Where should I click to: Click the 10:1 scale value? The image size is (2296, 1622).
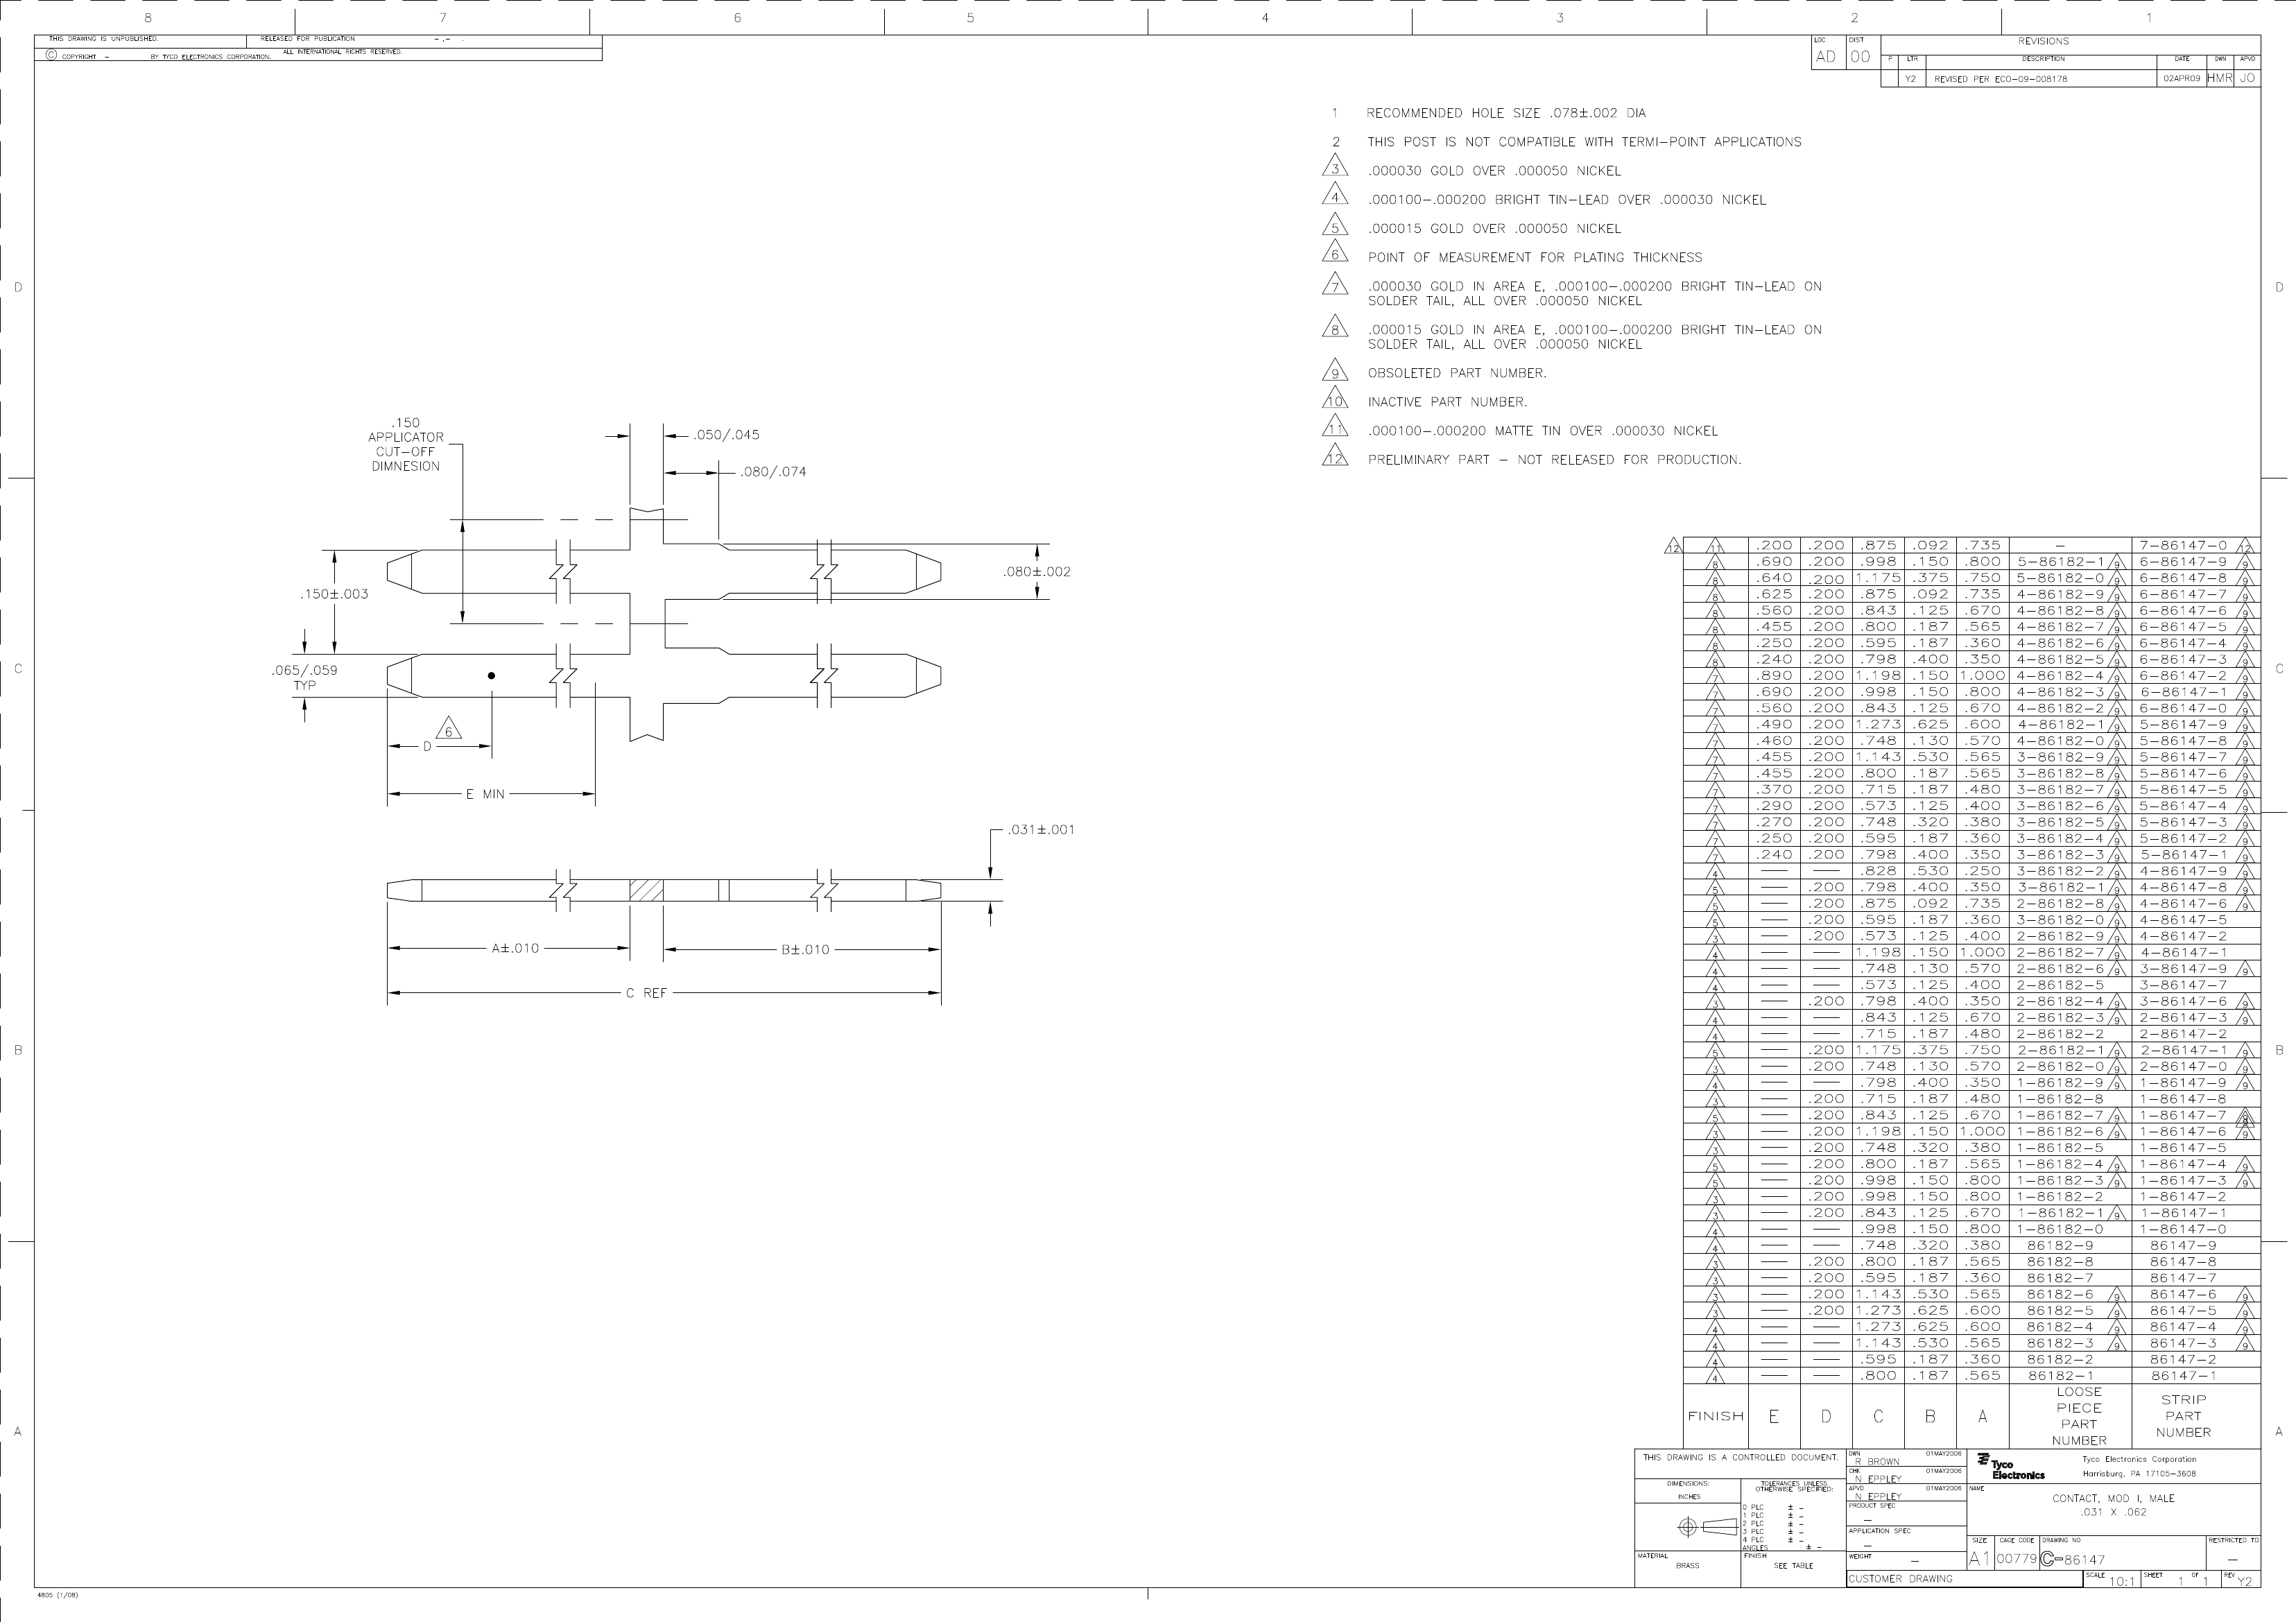pos(2121,1581)
